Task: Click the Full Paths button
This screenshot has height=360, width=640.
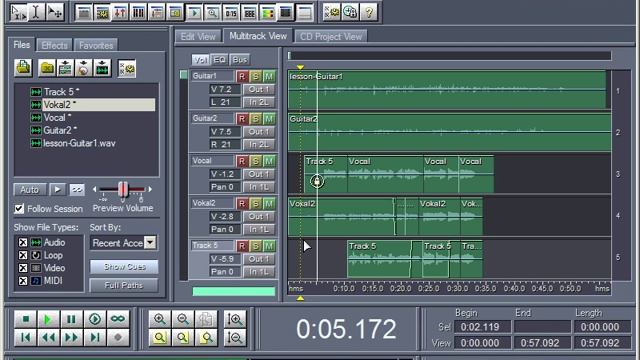Action: pyautogui.click(x=124, y=285)
